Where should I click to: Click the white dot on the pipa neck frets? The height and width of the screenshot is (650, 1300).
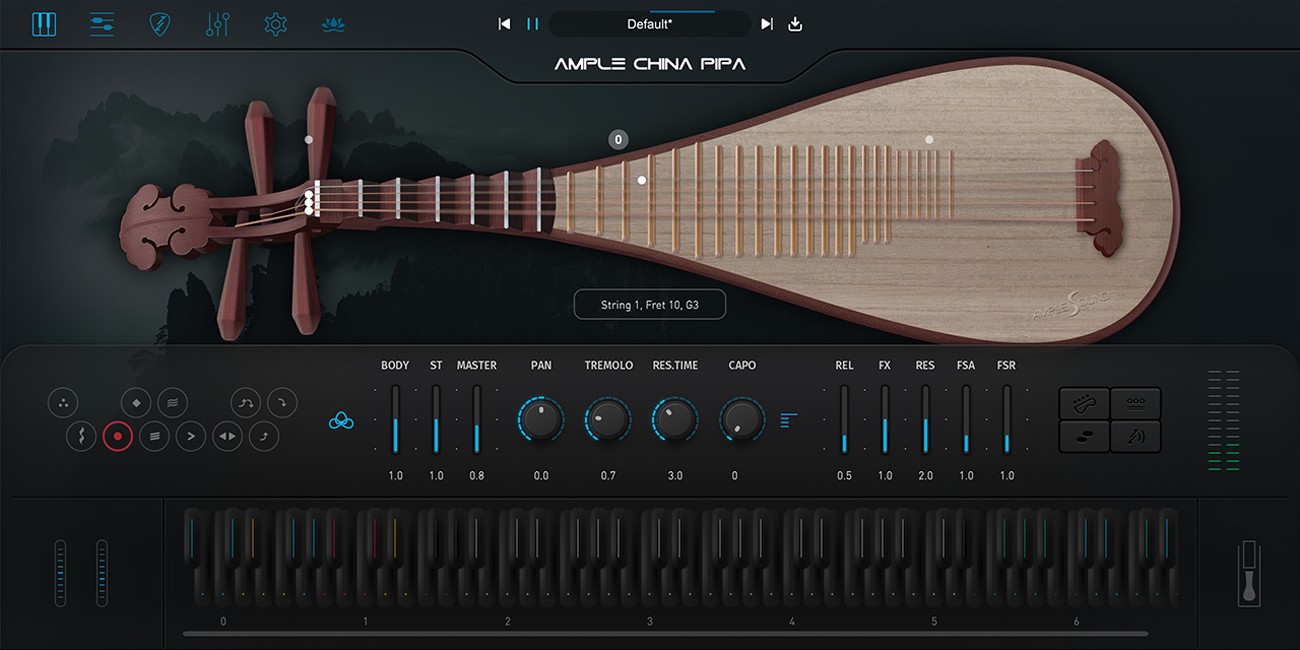[x=642, y=181]
